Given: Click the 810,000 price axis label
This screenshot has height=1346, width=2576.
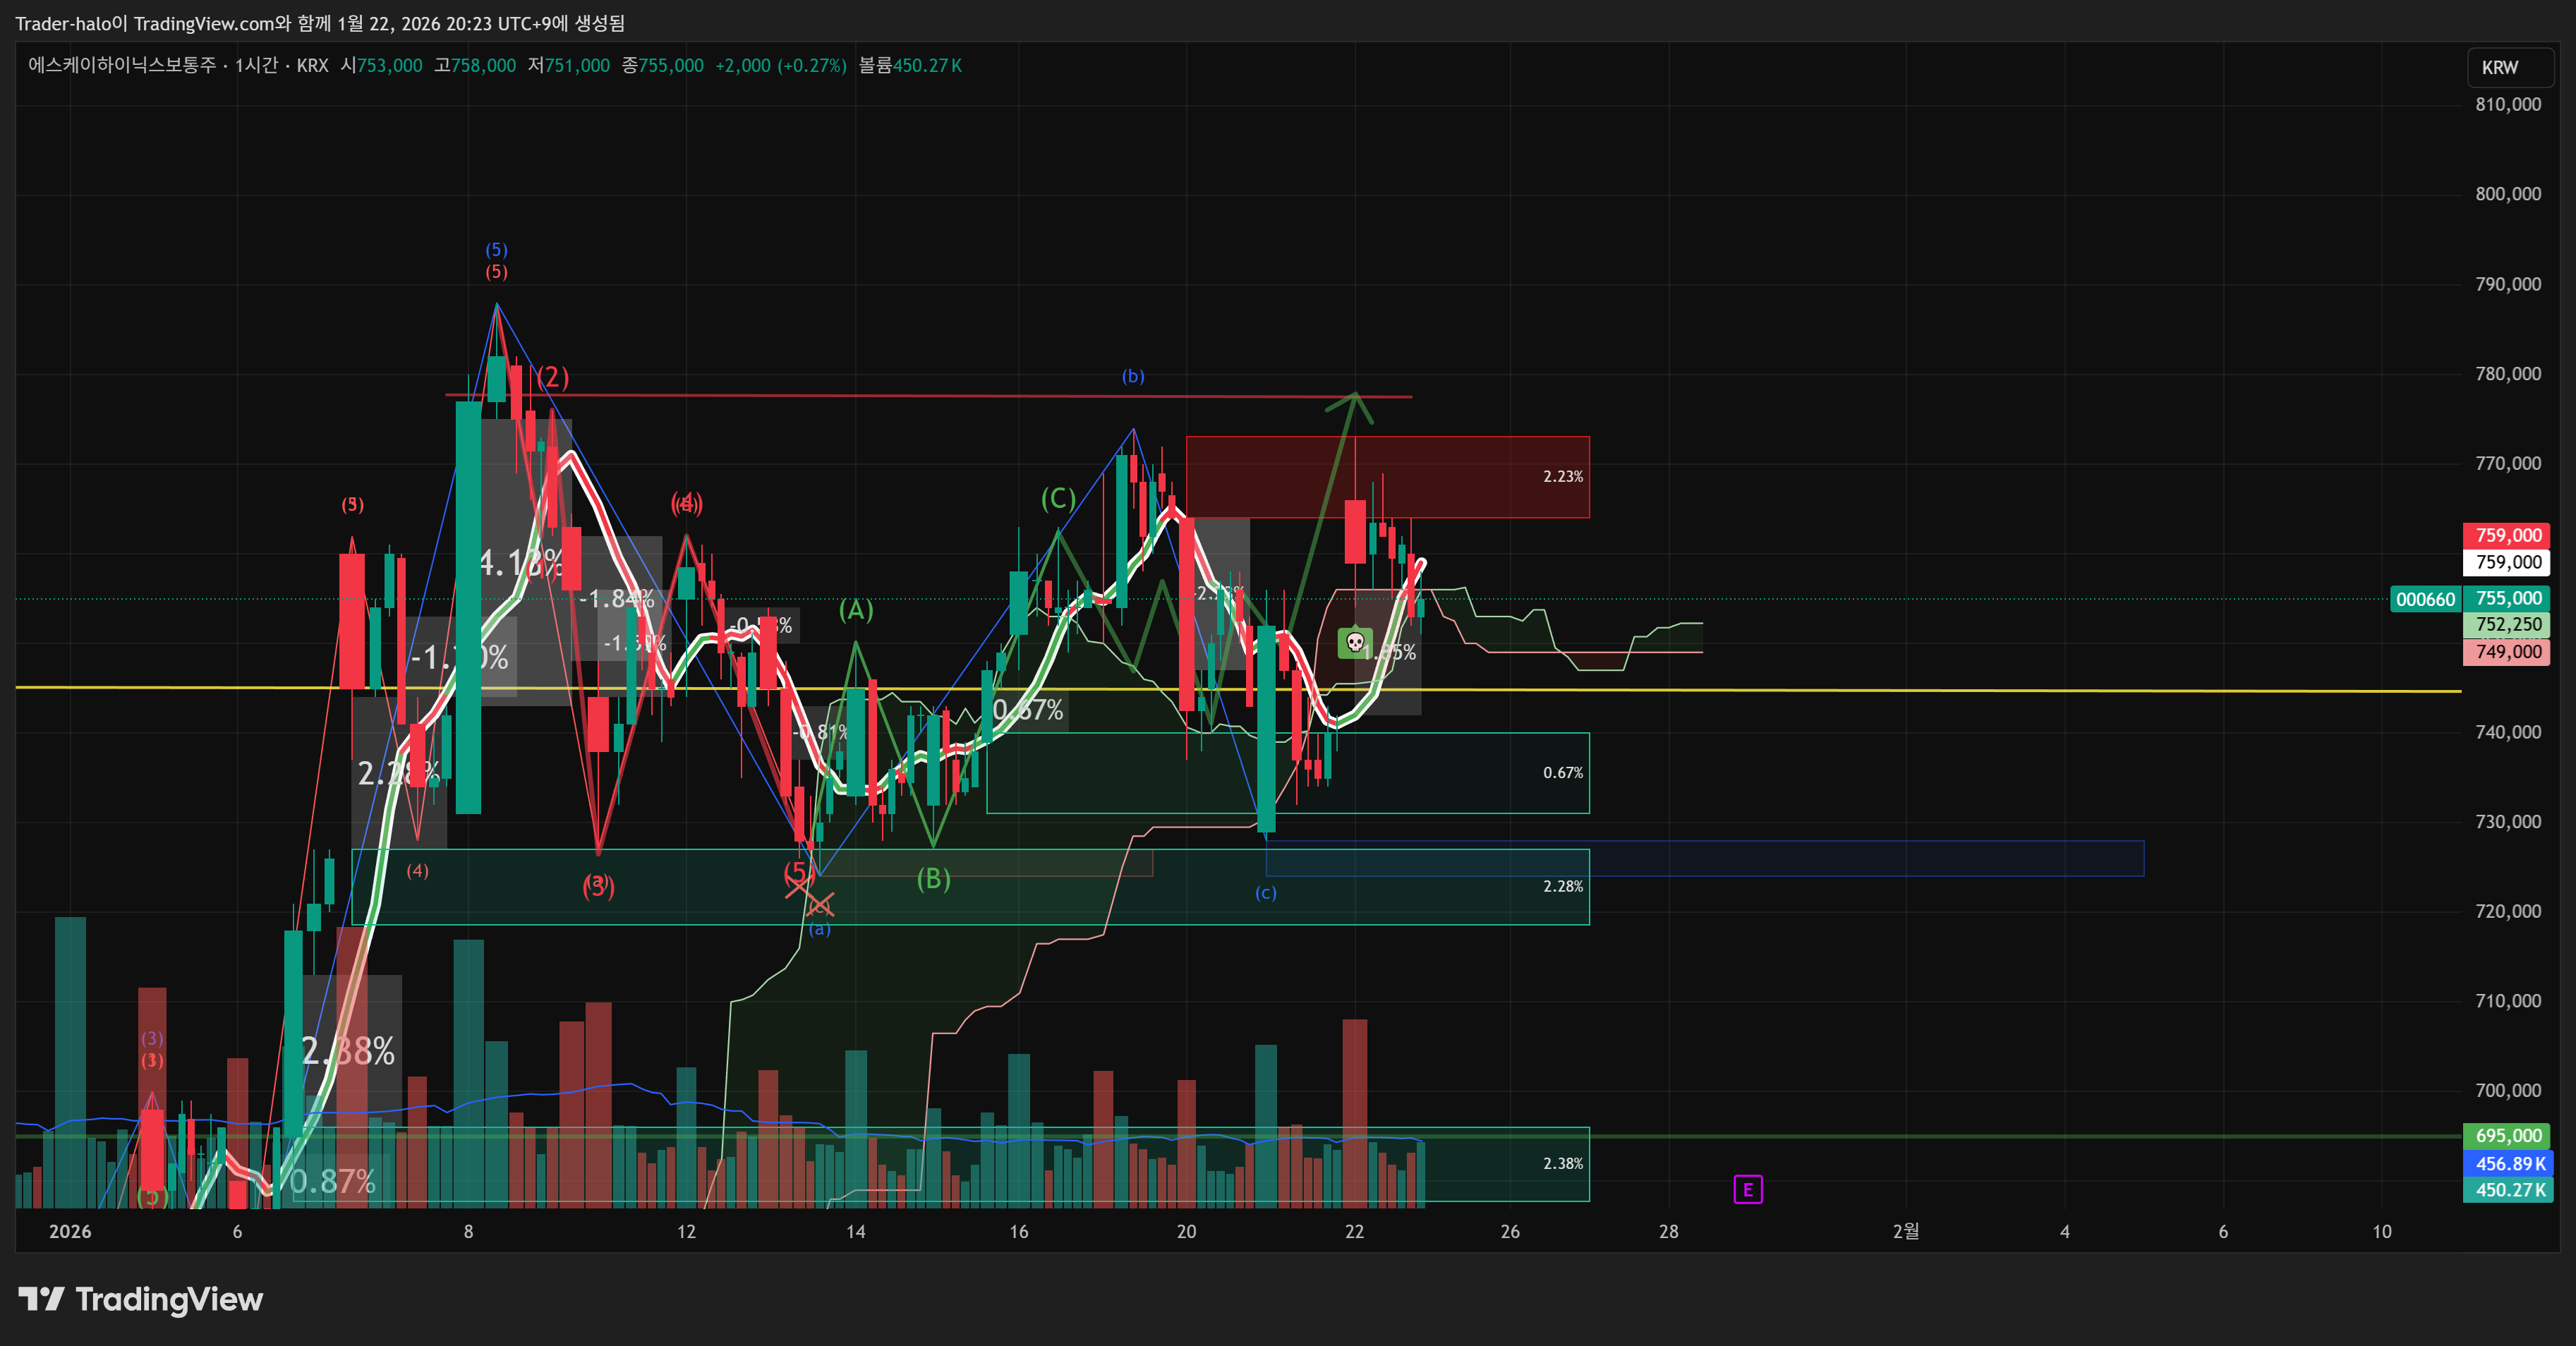Looking at the screenshot, I should (2508, 105).
